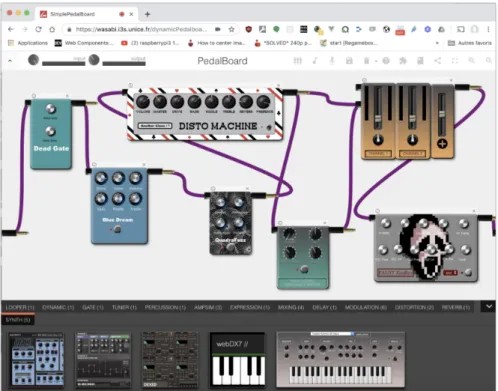Screen dimensions: 498x391
Task: Click the save icon in PedalBoard toolbar
Action: [349, 61]
